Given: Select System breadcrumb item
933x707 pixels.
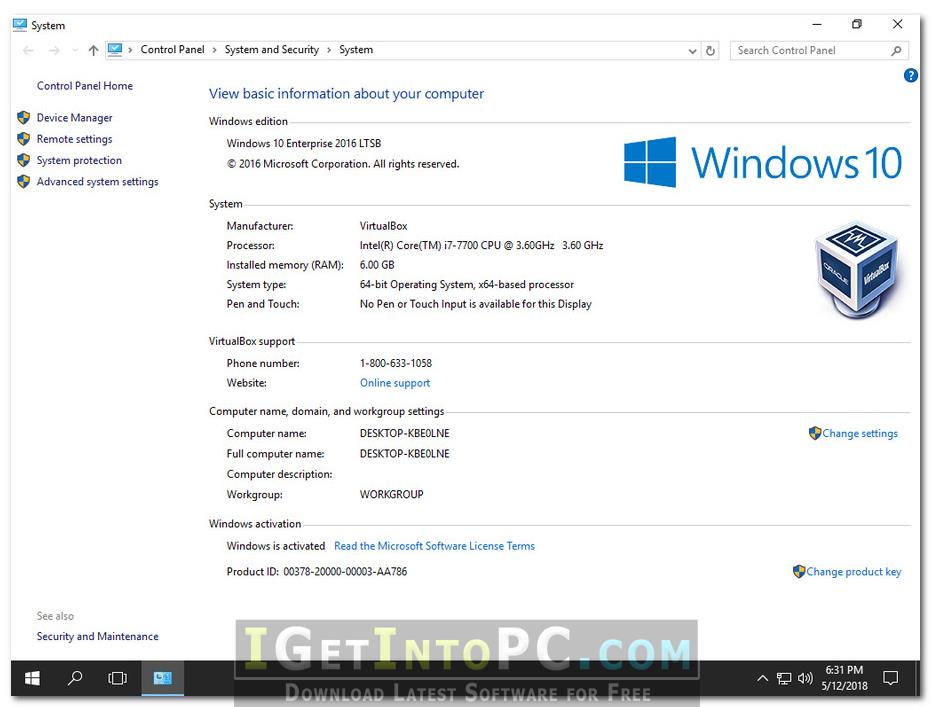Looking at the screenshot, I should 356,49.
